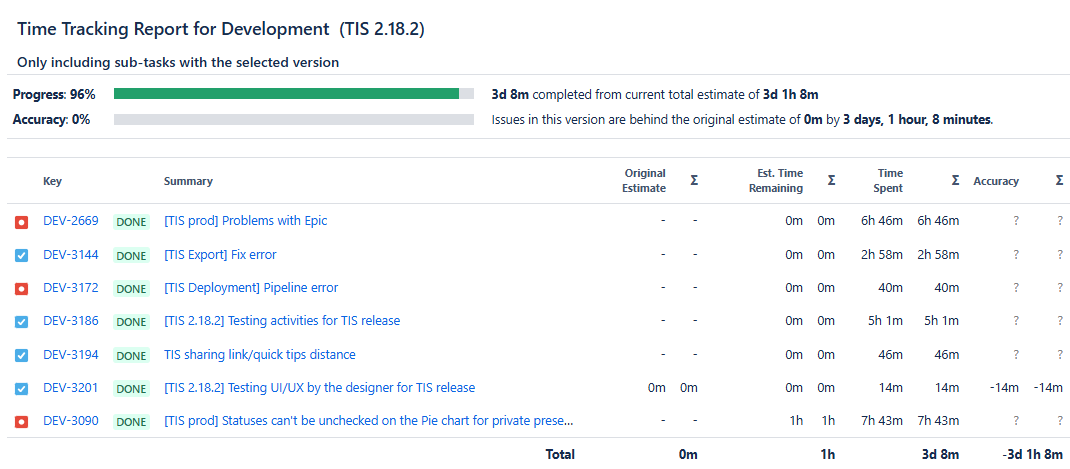Open issue key DEV-3201
Viewport: 1070px width, 469px height.
coord(70,387)
